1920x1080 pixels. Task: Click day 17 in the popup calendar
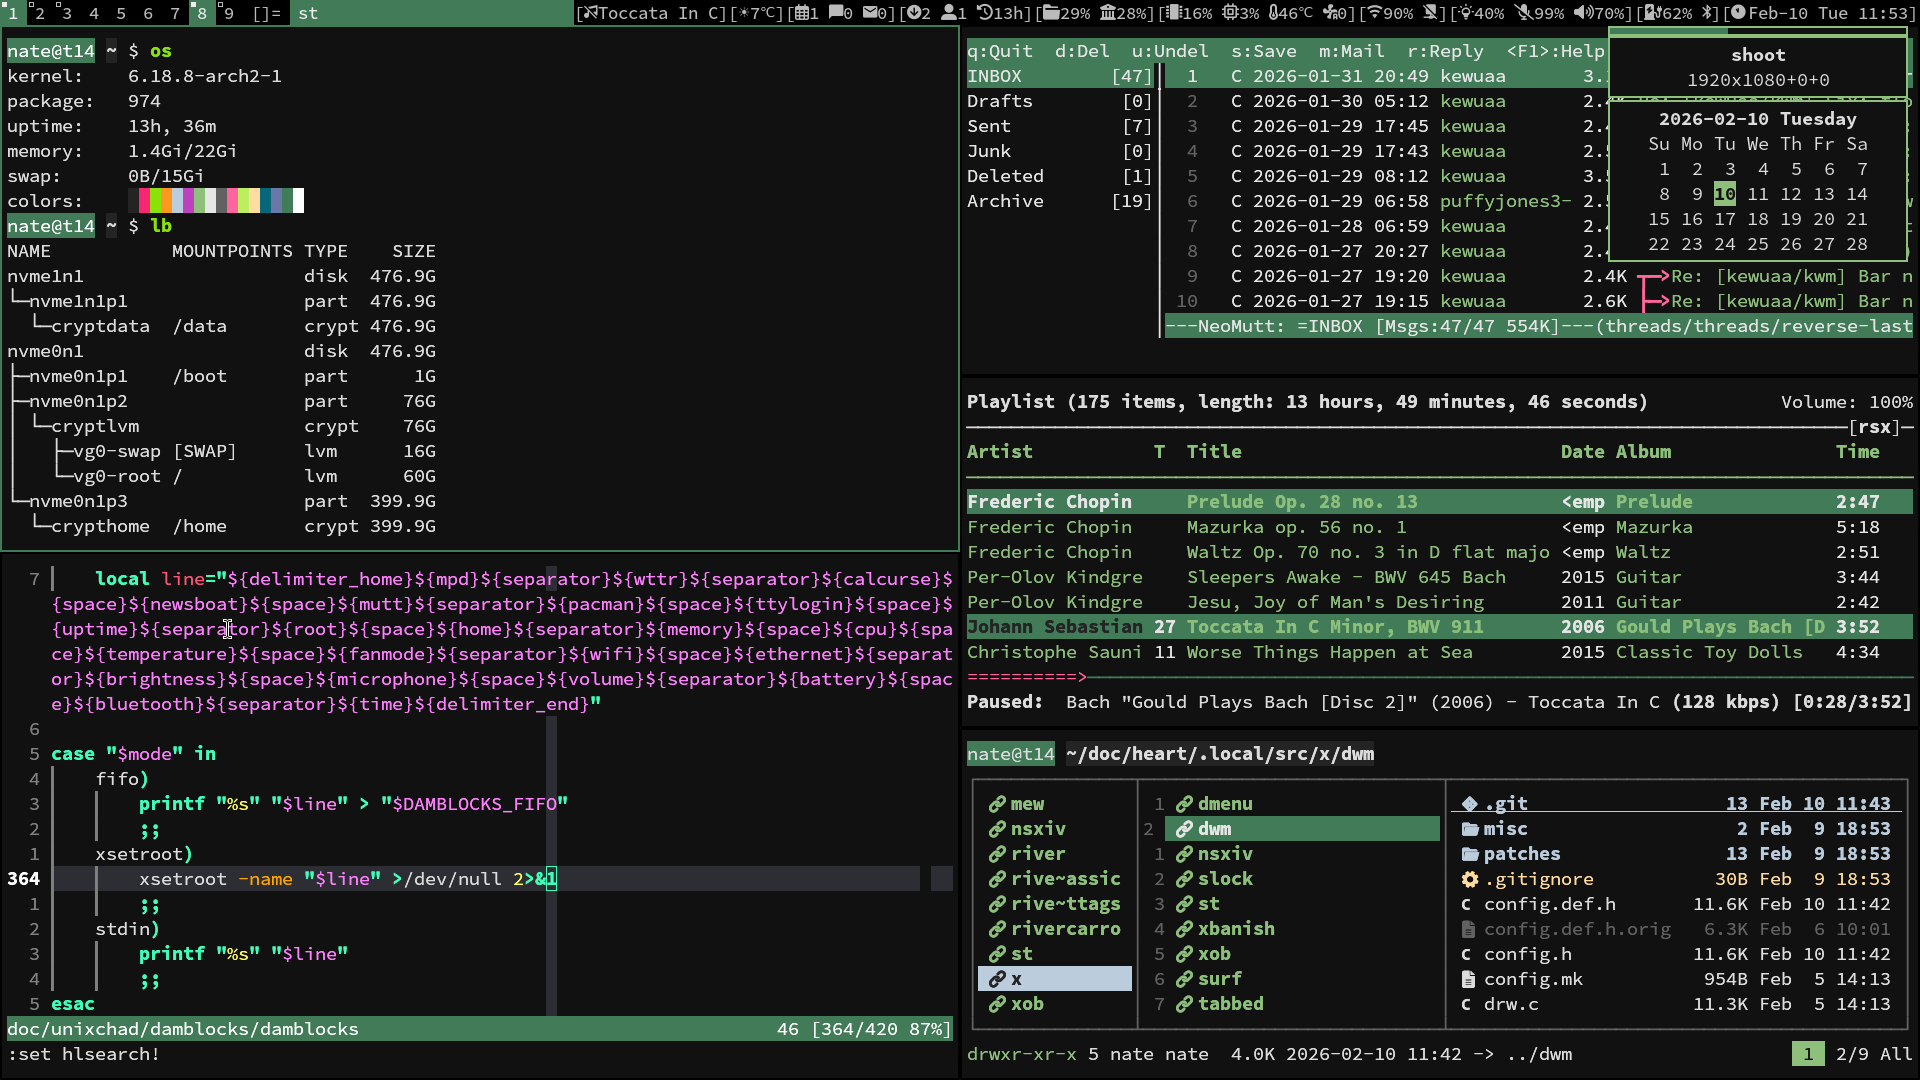pyautogui.click(x=1725, y=219)
